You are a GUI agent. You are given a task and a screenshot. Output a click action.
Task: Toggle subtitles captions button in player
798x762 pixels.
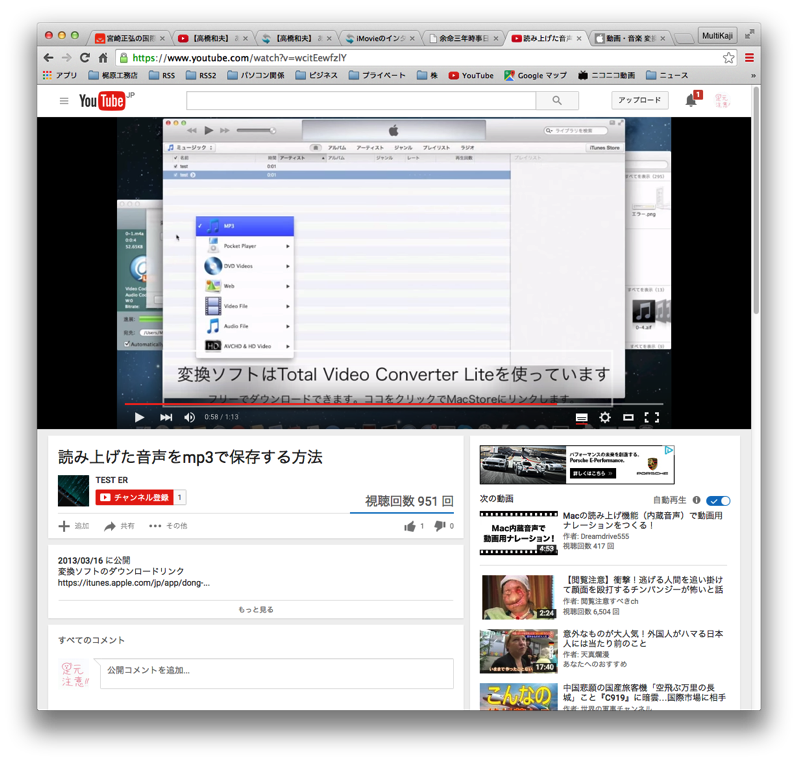pyautogui.click(x=581, y=418)
